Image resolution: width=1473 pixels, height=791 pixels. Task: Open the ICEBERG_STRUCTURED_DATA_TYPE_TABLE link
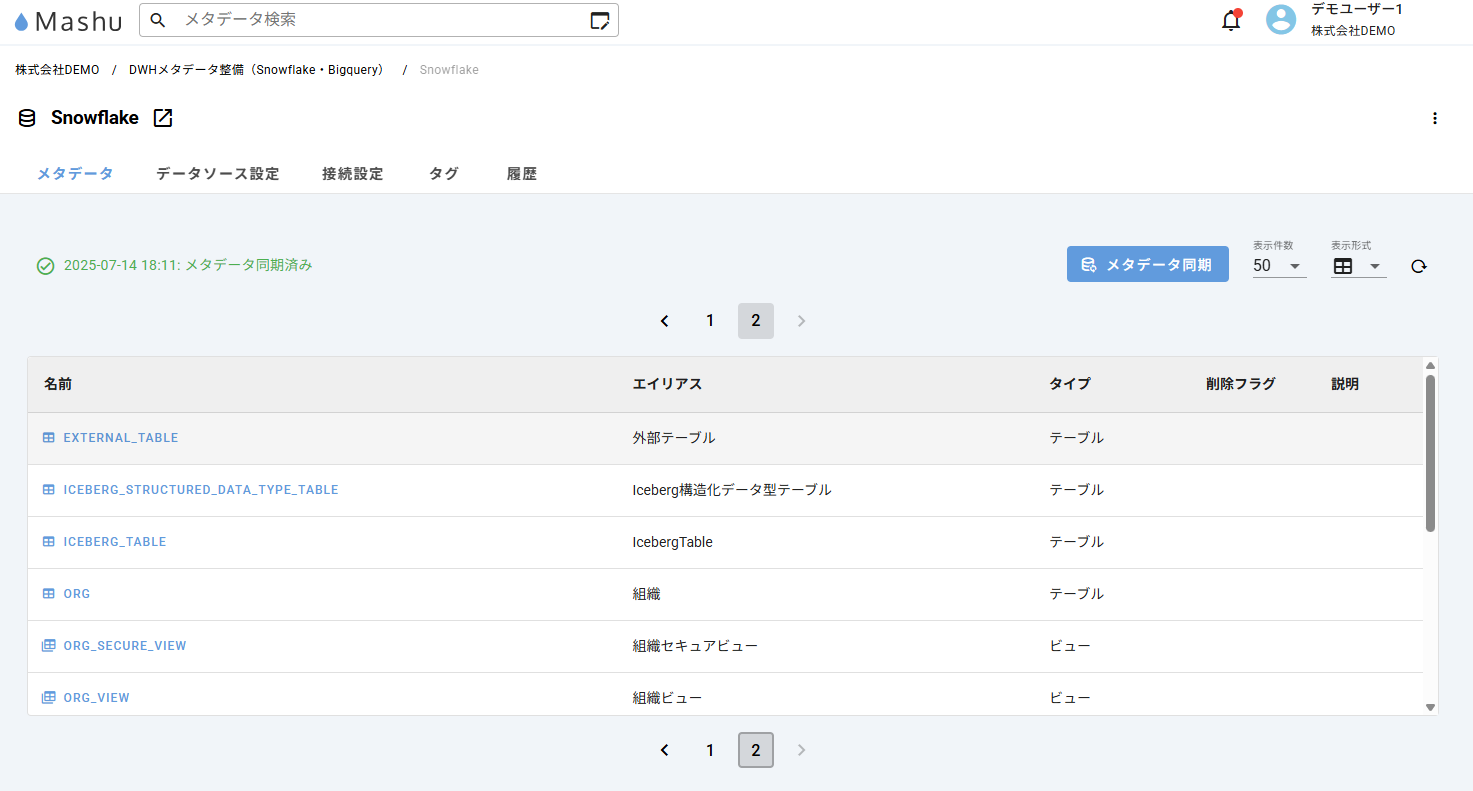tap(201, 490)
